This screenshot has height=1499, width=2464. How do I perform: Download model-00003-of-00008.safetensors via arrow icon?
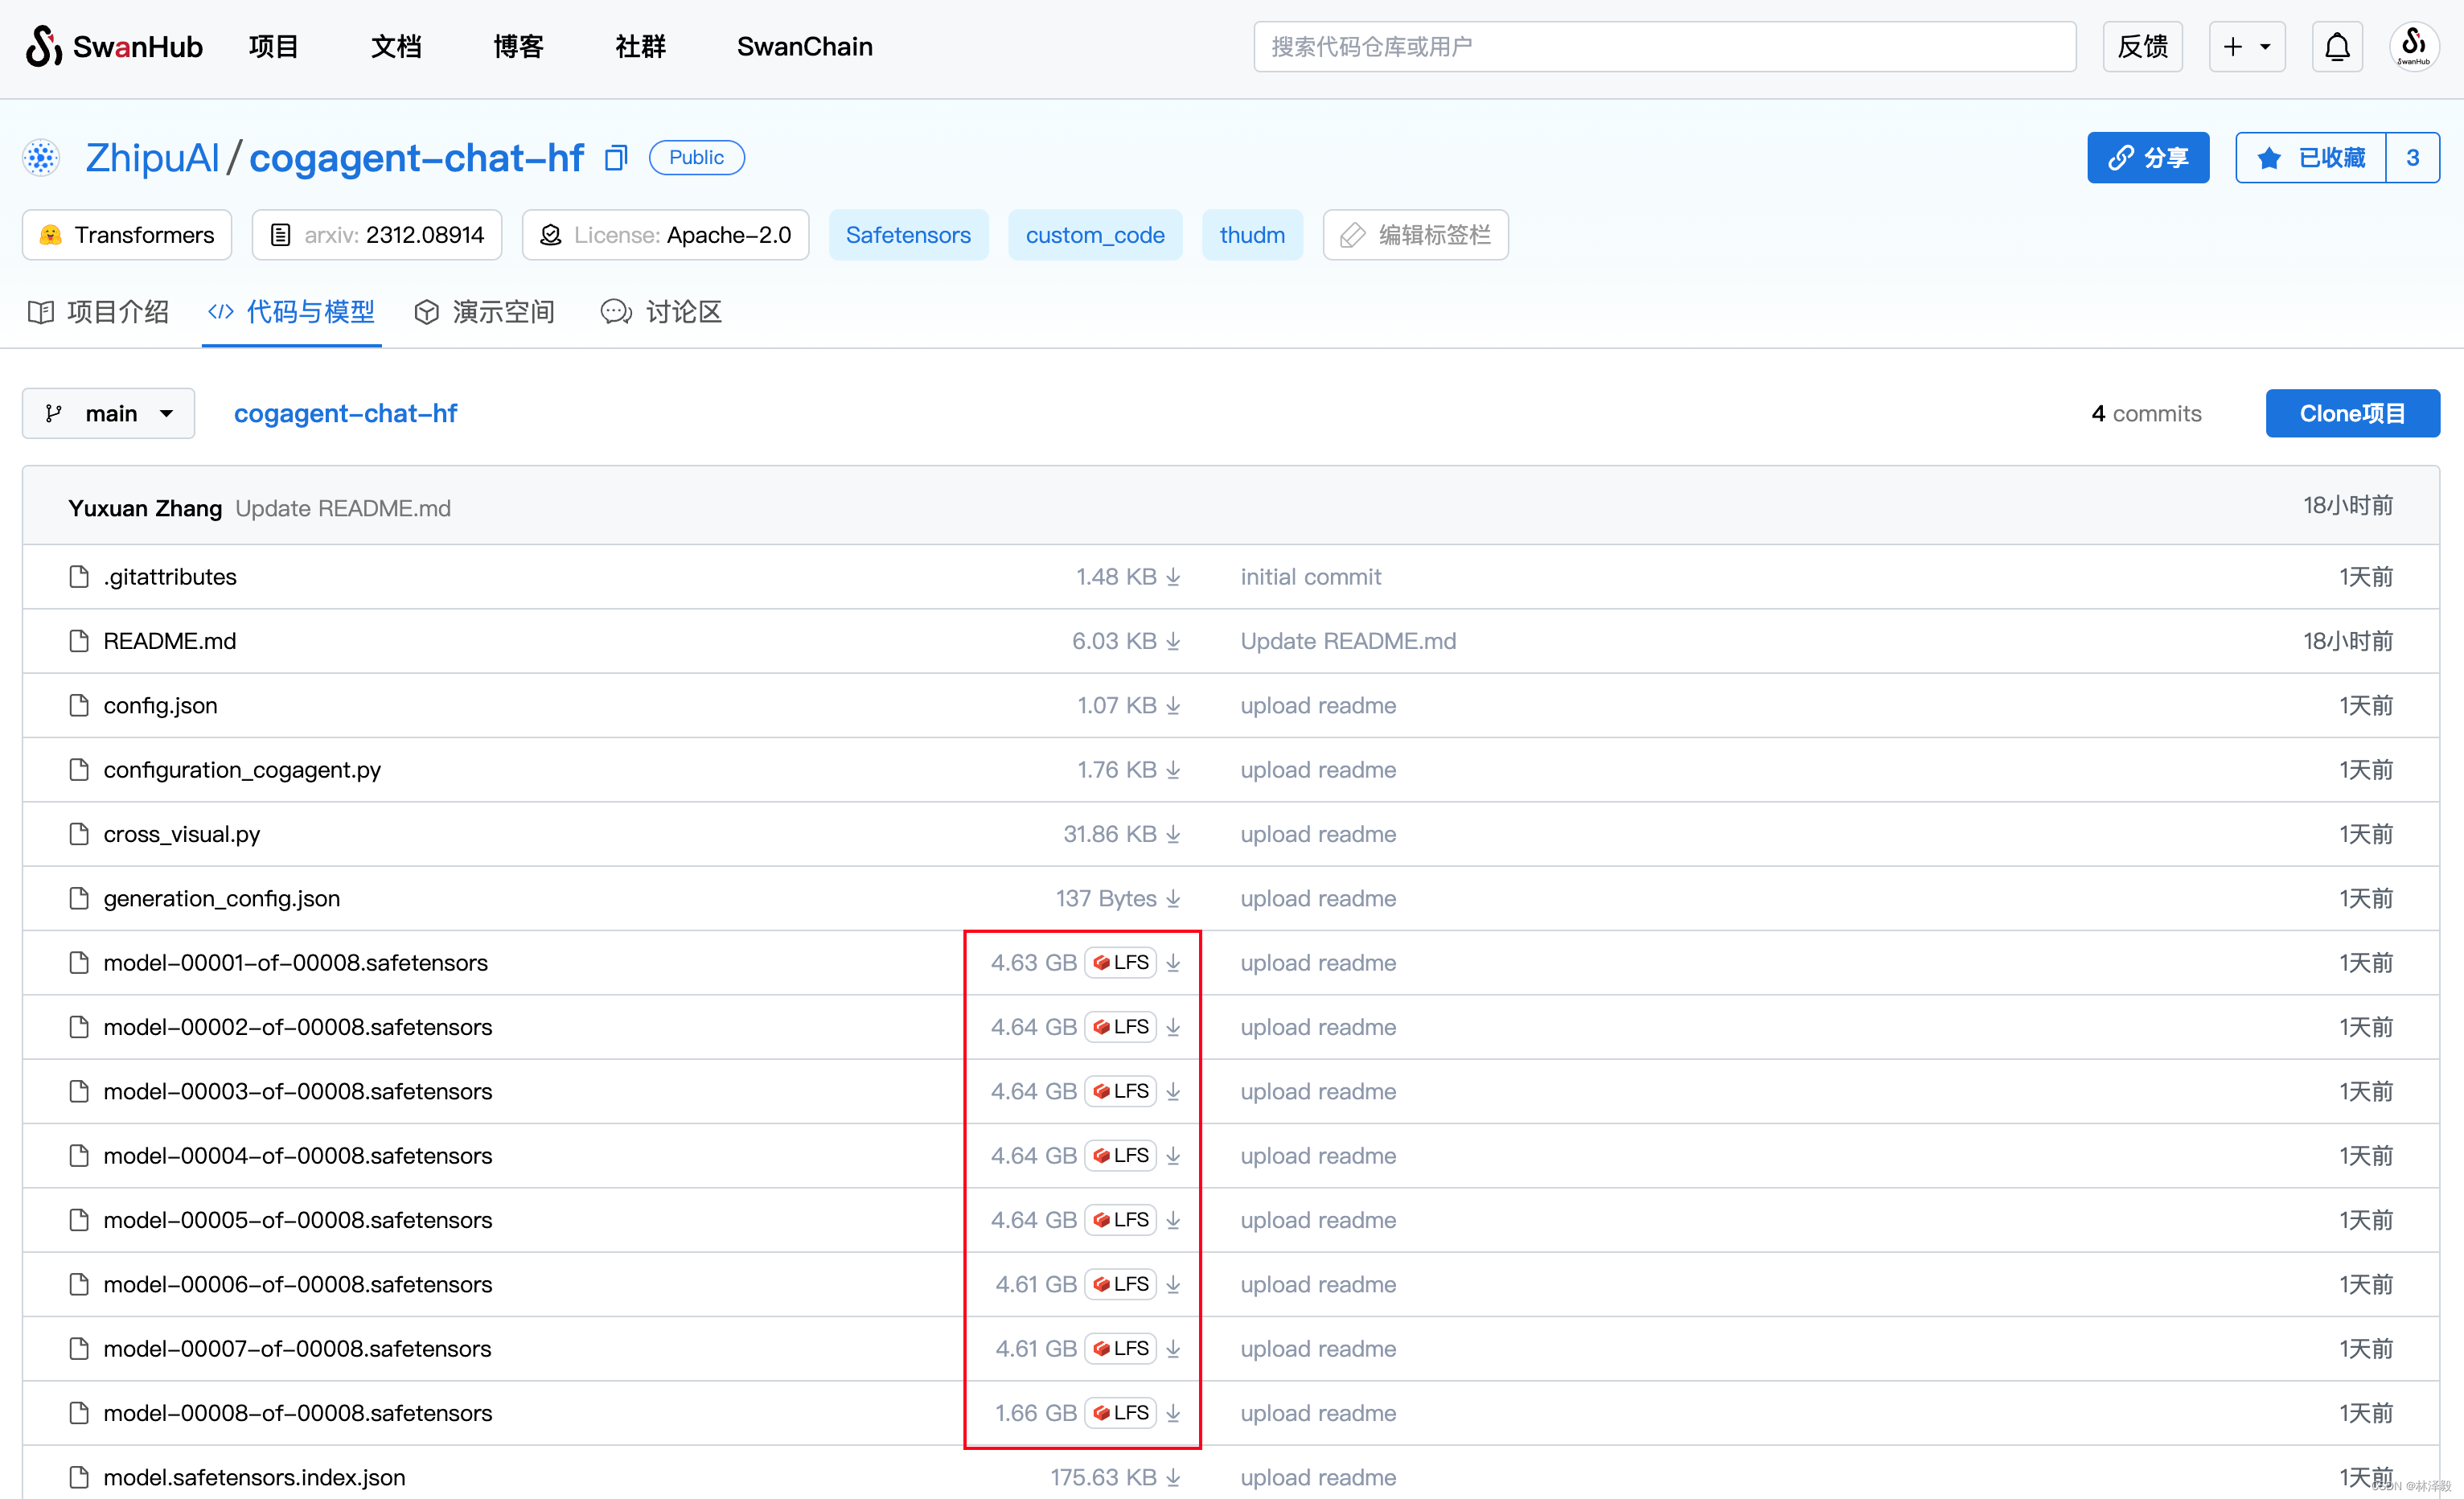coord(1173,1091)
